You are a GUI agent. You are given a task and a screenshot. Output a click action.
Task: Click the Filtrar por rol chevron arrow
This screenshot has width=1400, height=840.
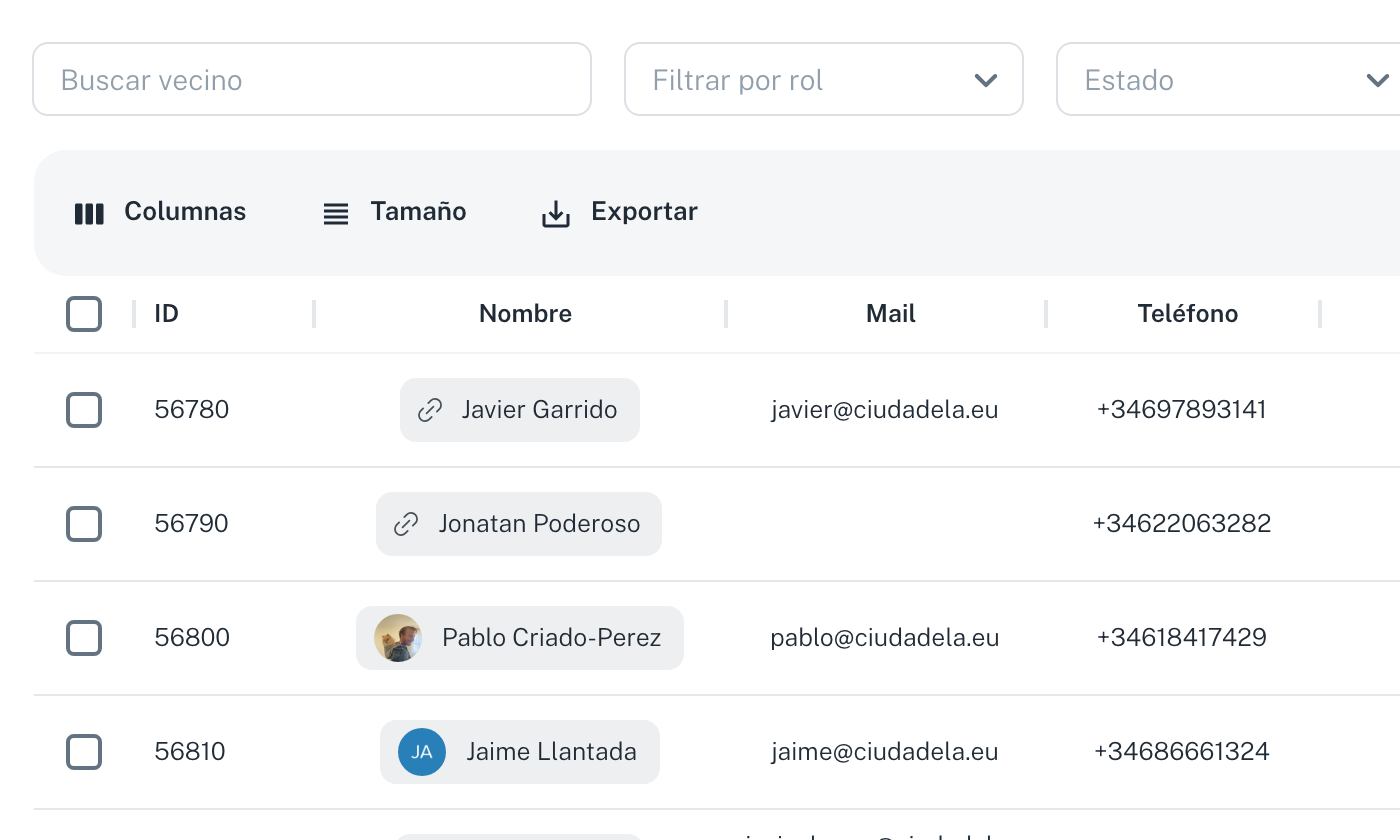(986, 80)
